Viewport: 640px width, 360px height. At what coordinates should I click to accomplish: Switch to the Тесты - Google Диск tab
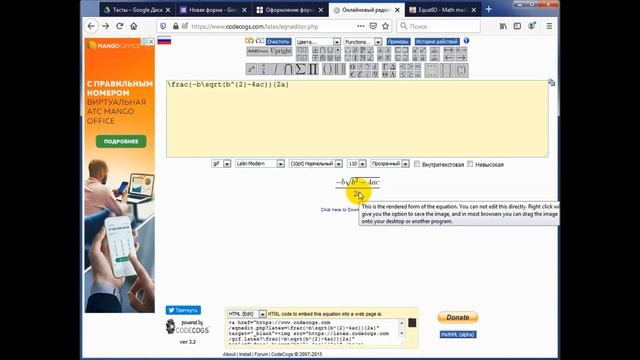138,10
